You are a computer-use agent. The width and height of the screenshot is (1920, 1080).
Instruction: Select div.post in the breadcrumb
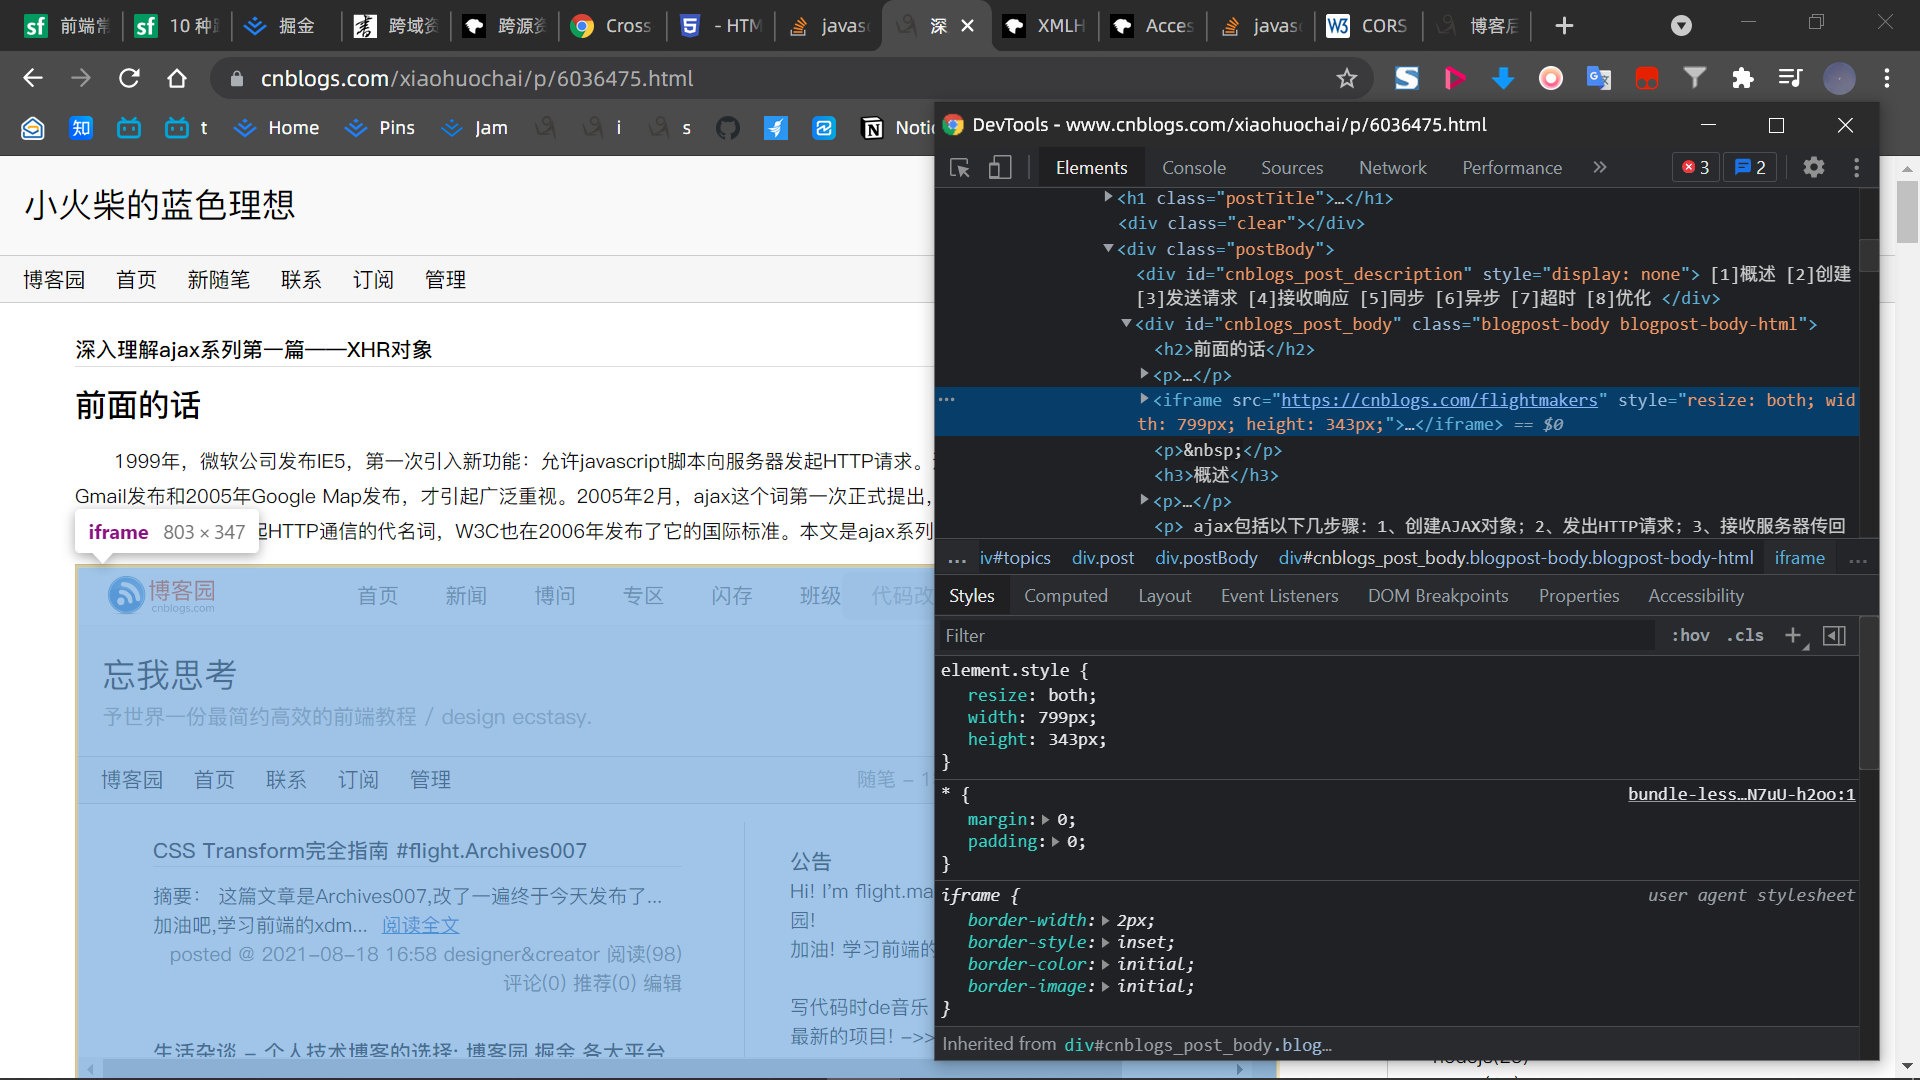coord(1102,558)
